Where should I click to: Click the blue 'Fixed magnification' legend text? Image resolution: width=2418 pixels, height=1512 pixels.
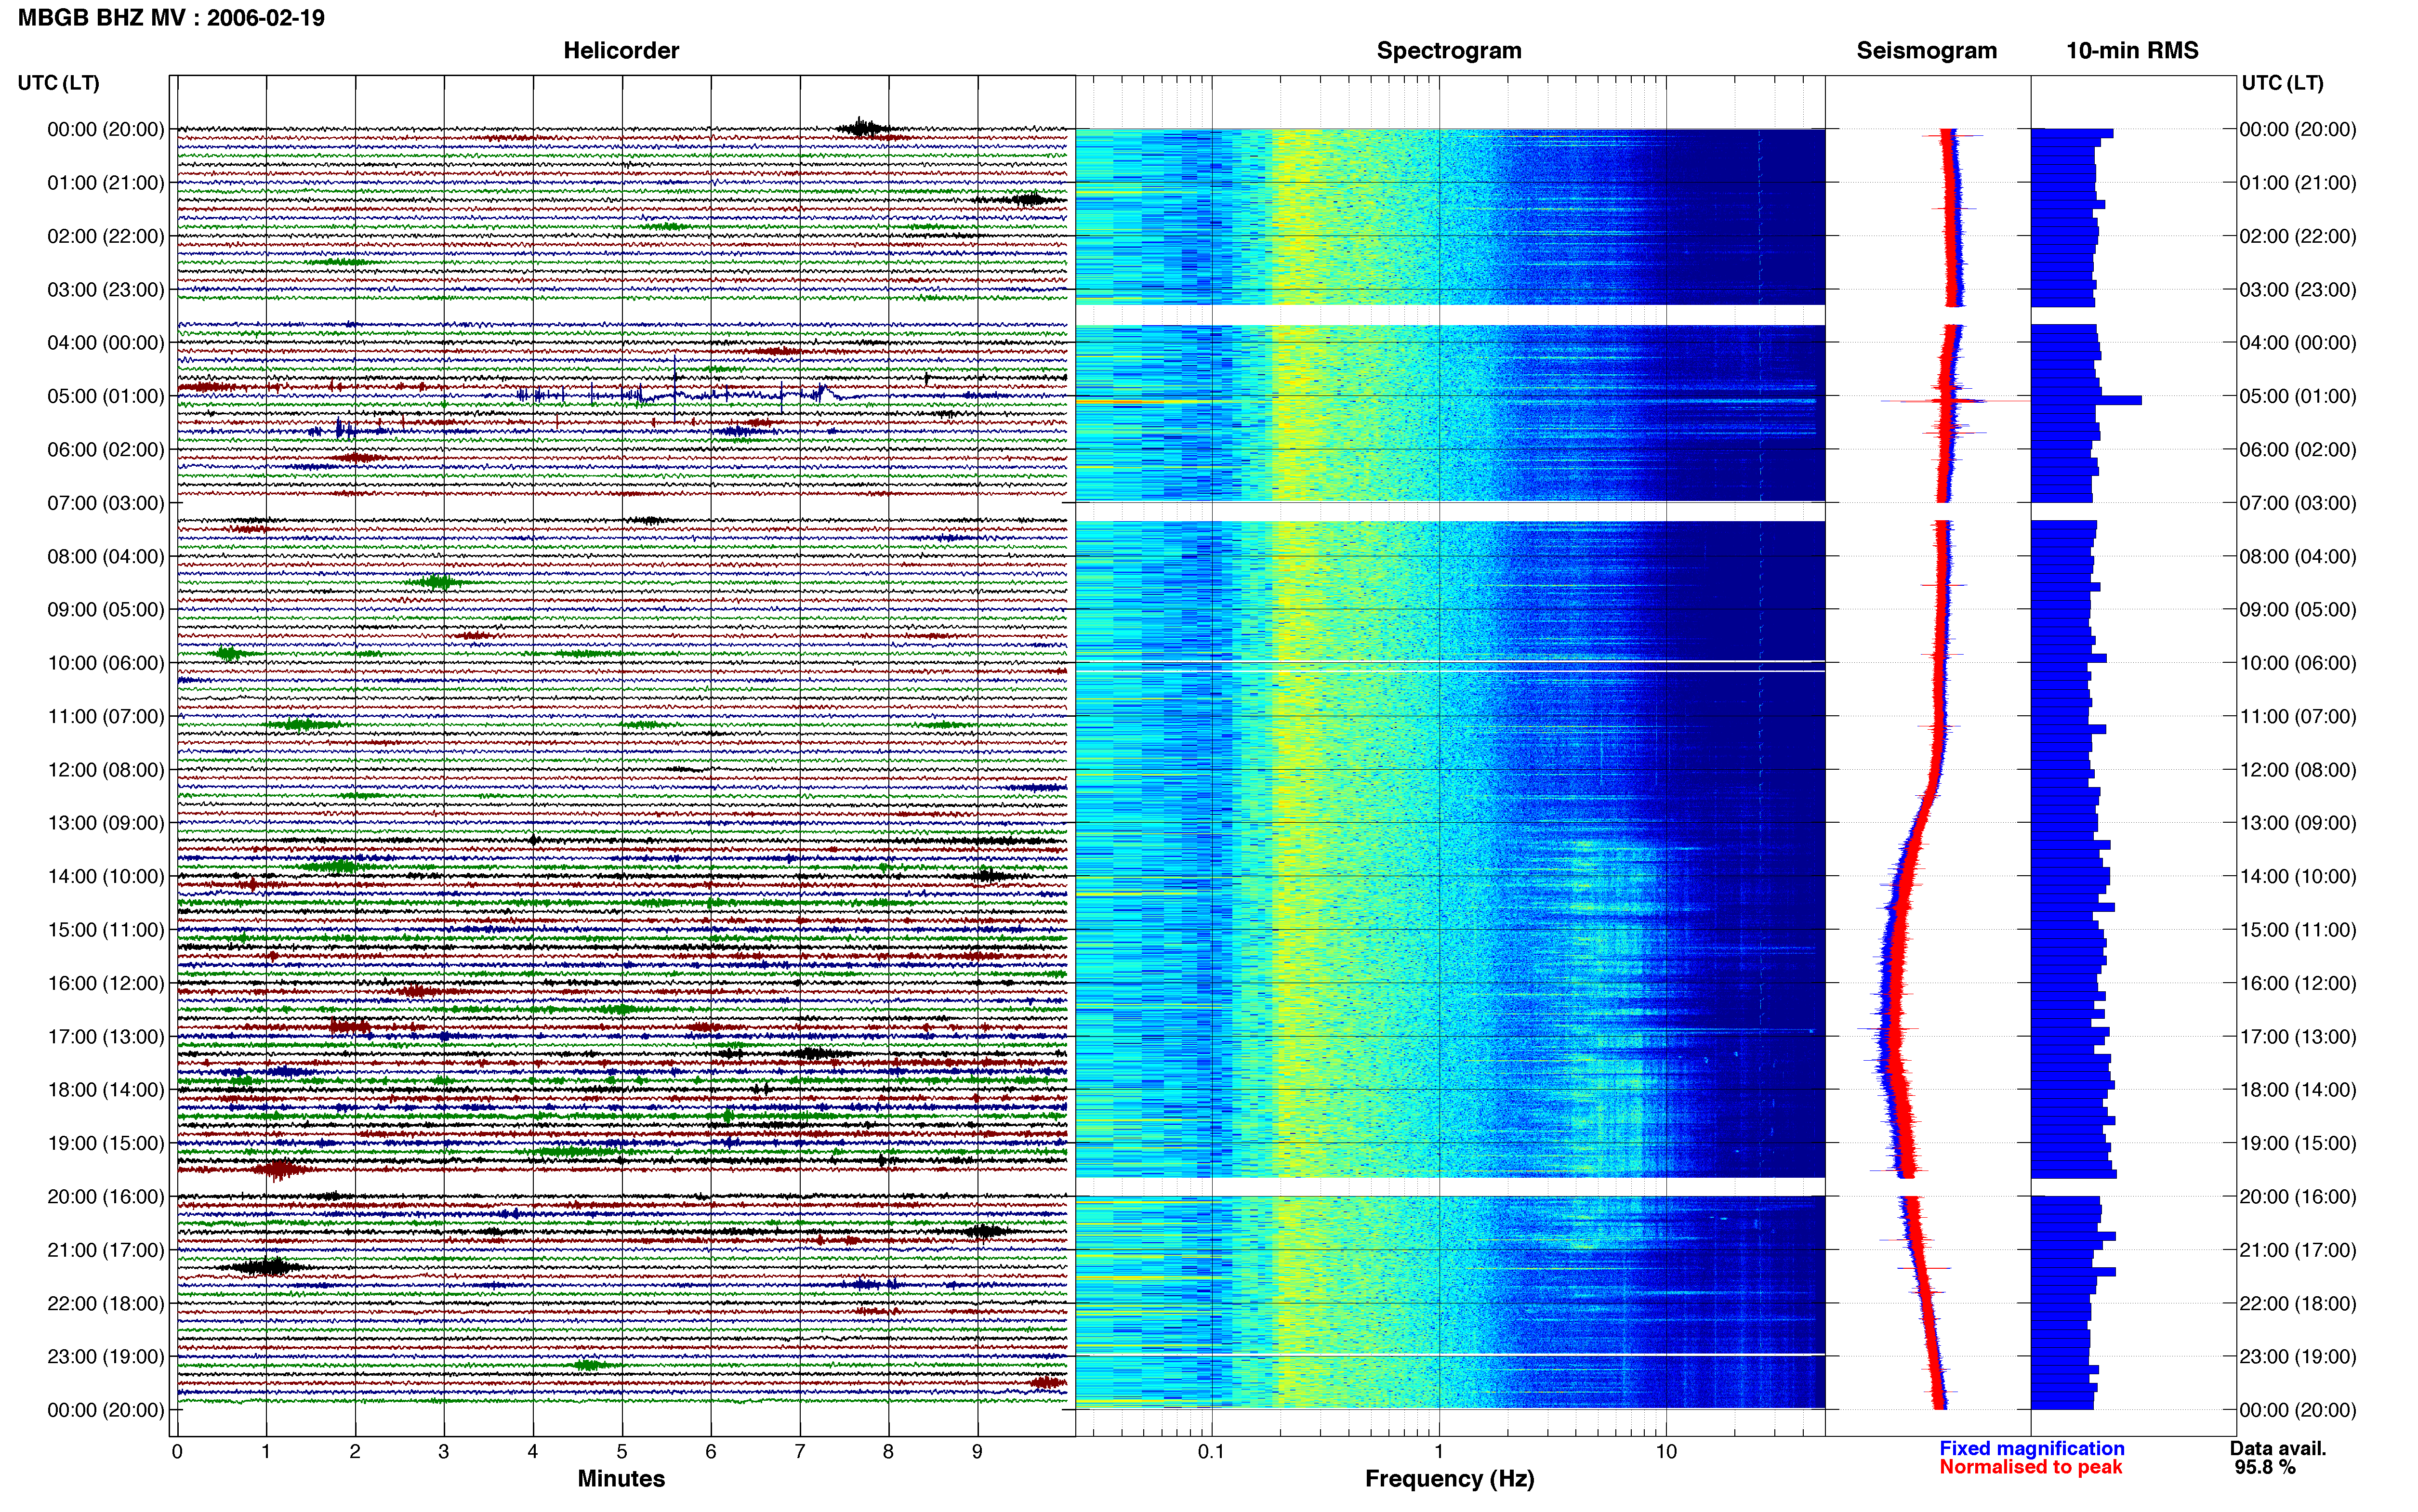[x=2032, y=1449]
